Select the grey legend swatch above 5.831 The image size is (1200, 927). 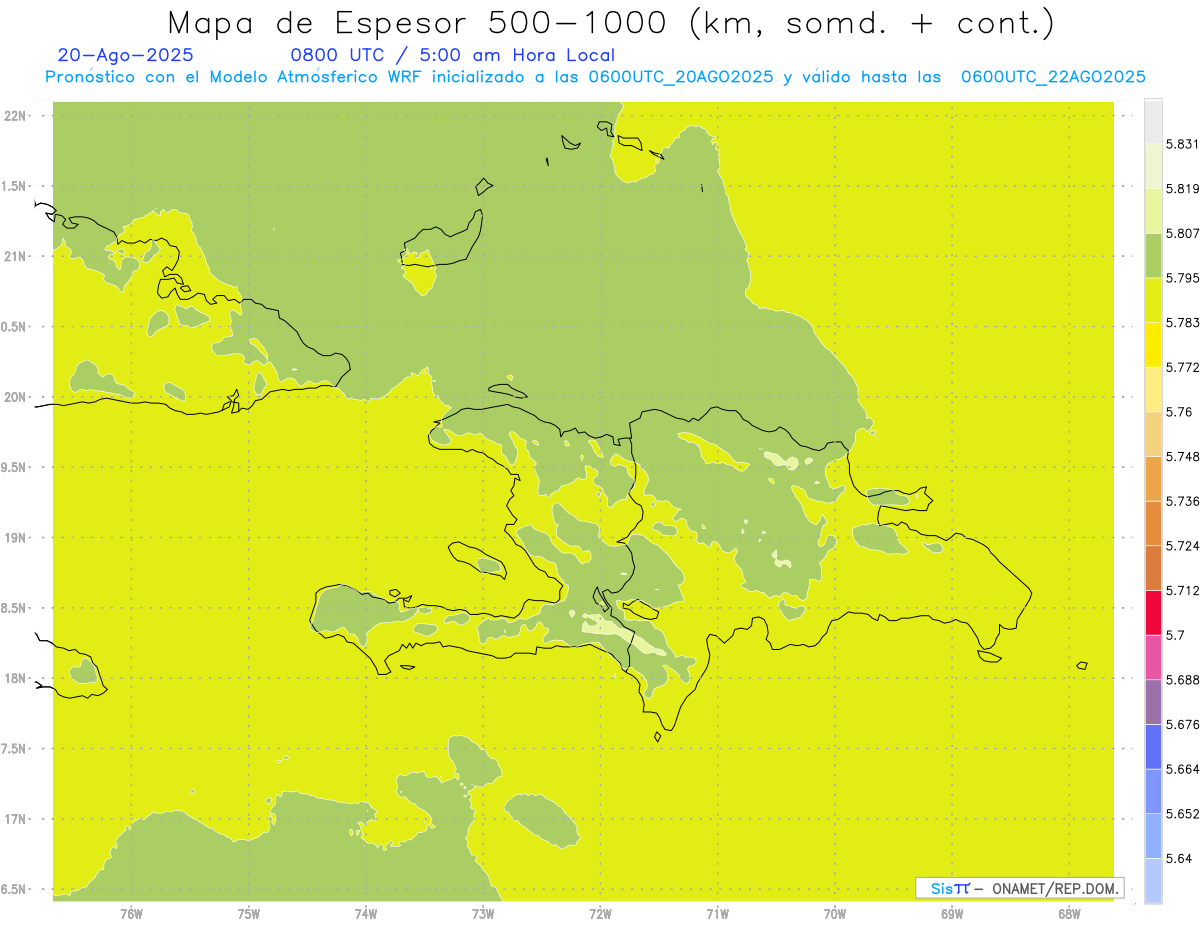1153,121
